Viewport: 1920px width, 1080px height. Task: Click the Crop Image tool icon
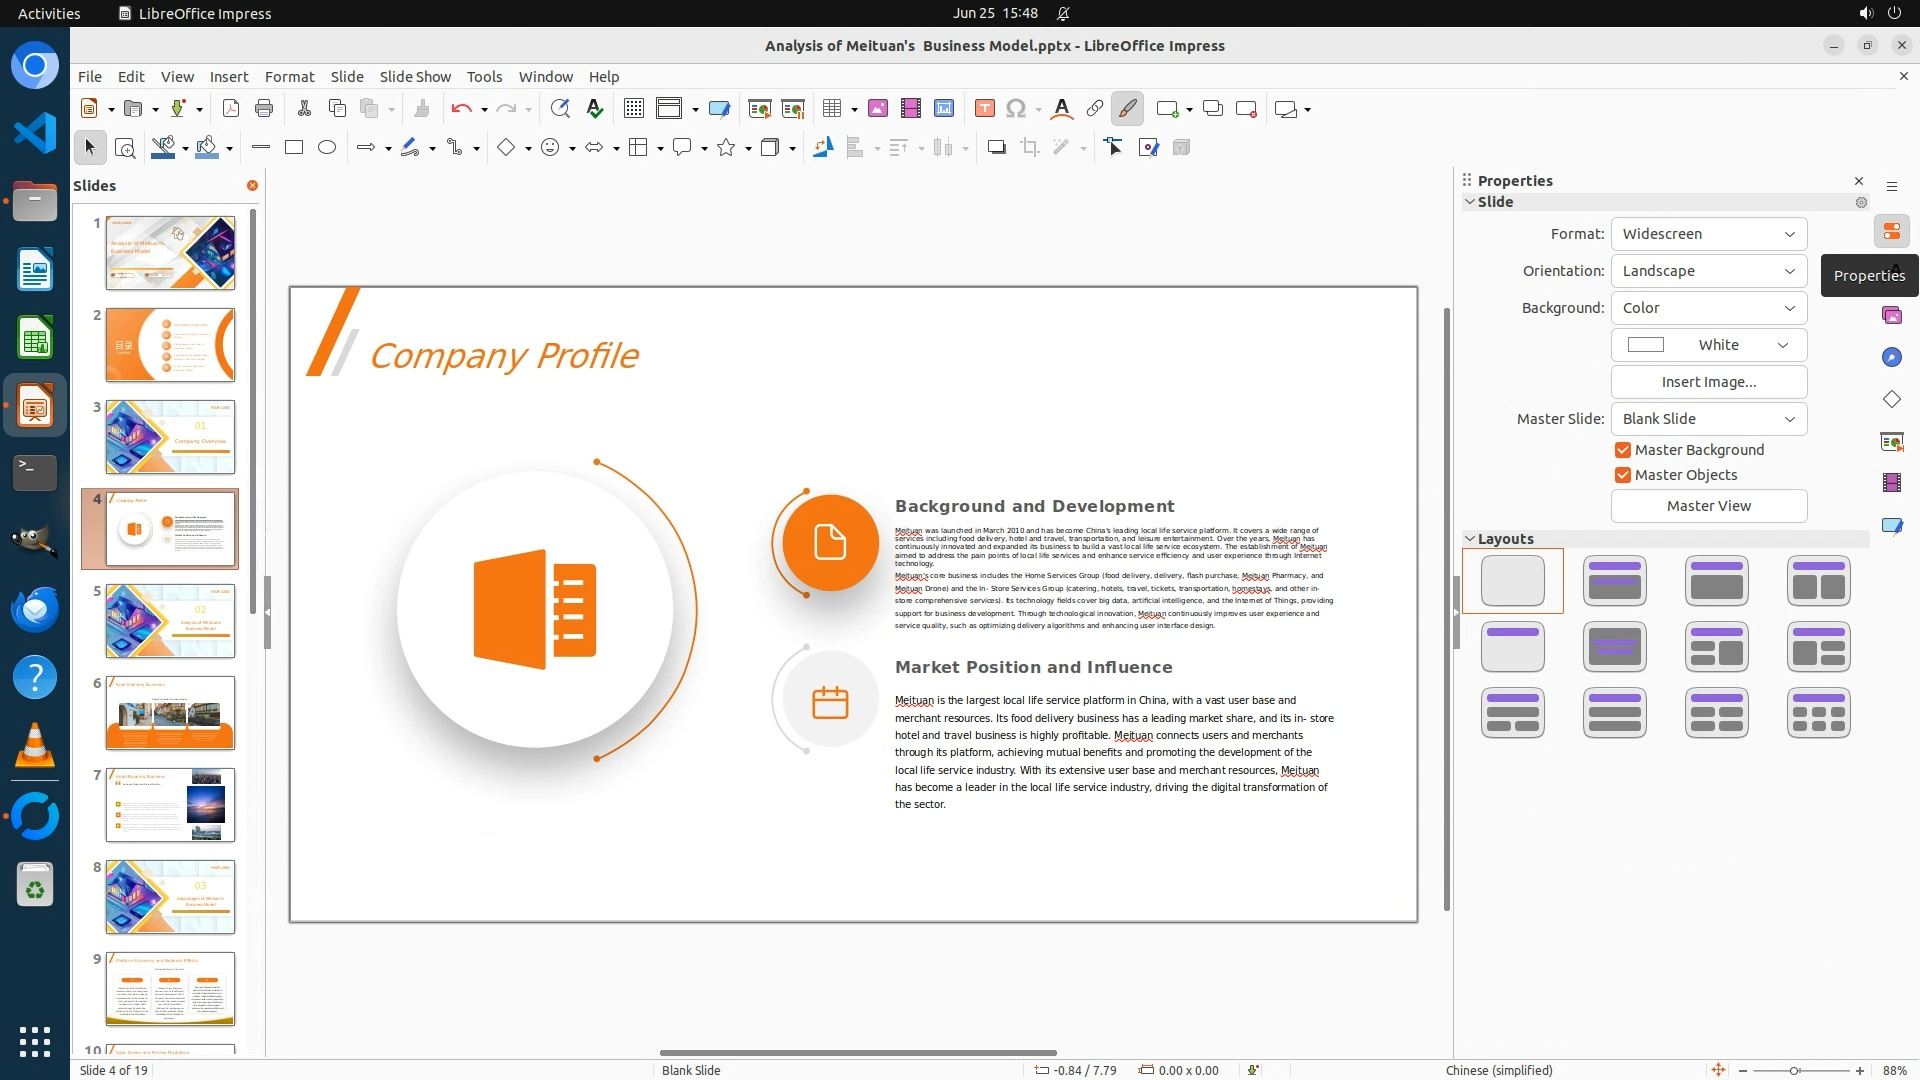pos(1030,148)
